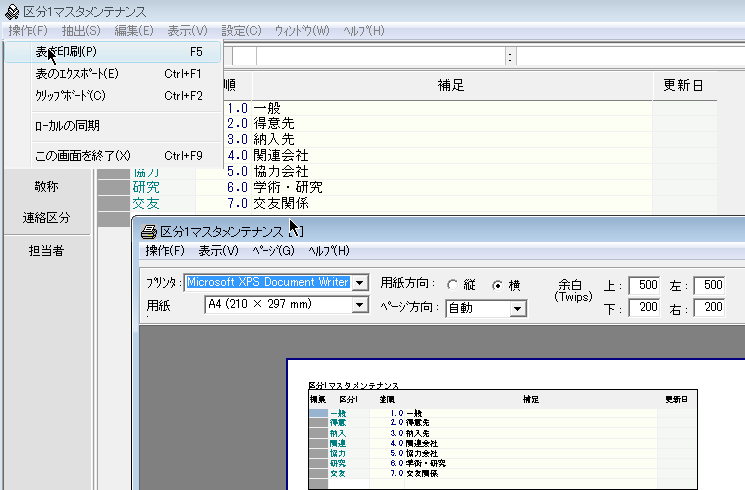Click the 補足 column header
745x490 pixels.
coord(452,86)
